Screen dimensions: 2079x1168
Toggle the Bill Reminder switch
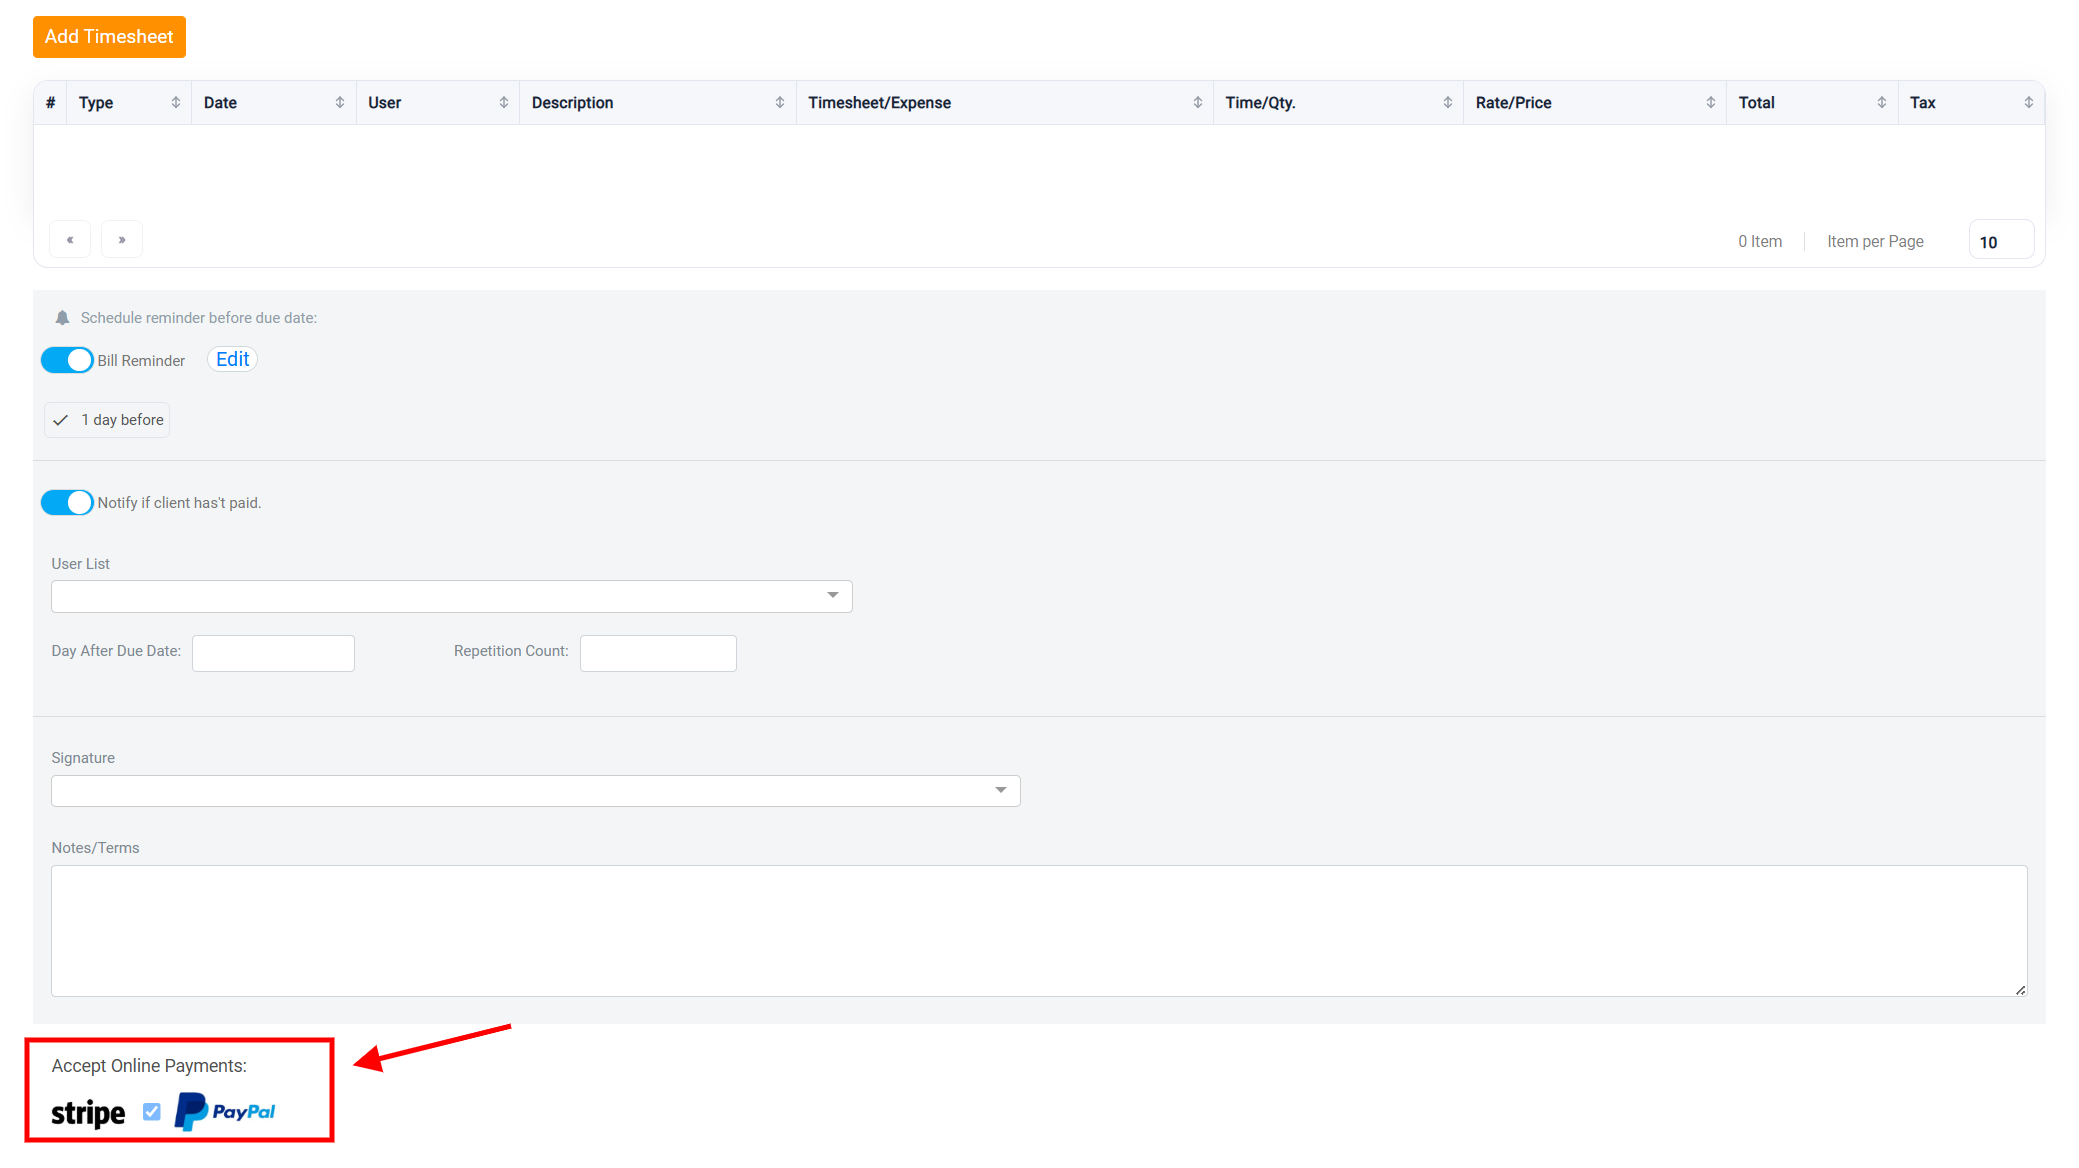point(67,360)
